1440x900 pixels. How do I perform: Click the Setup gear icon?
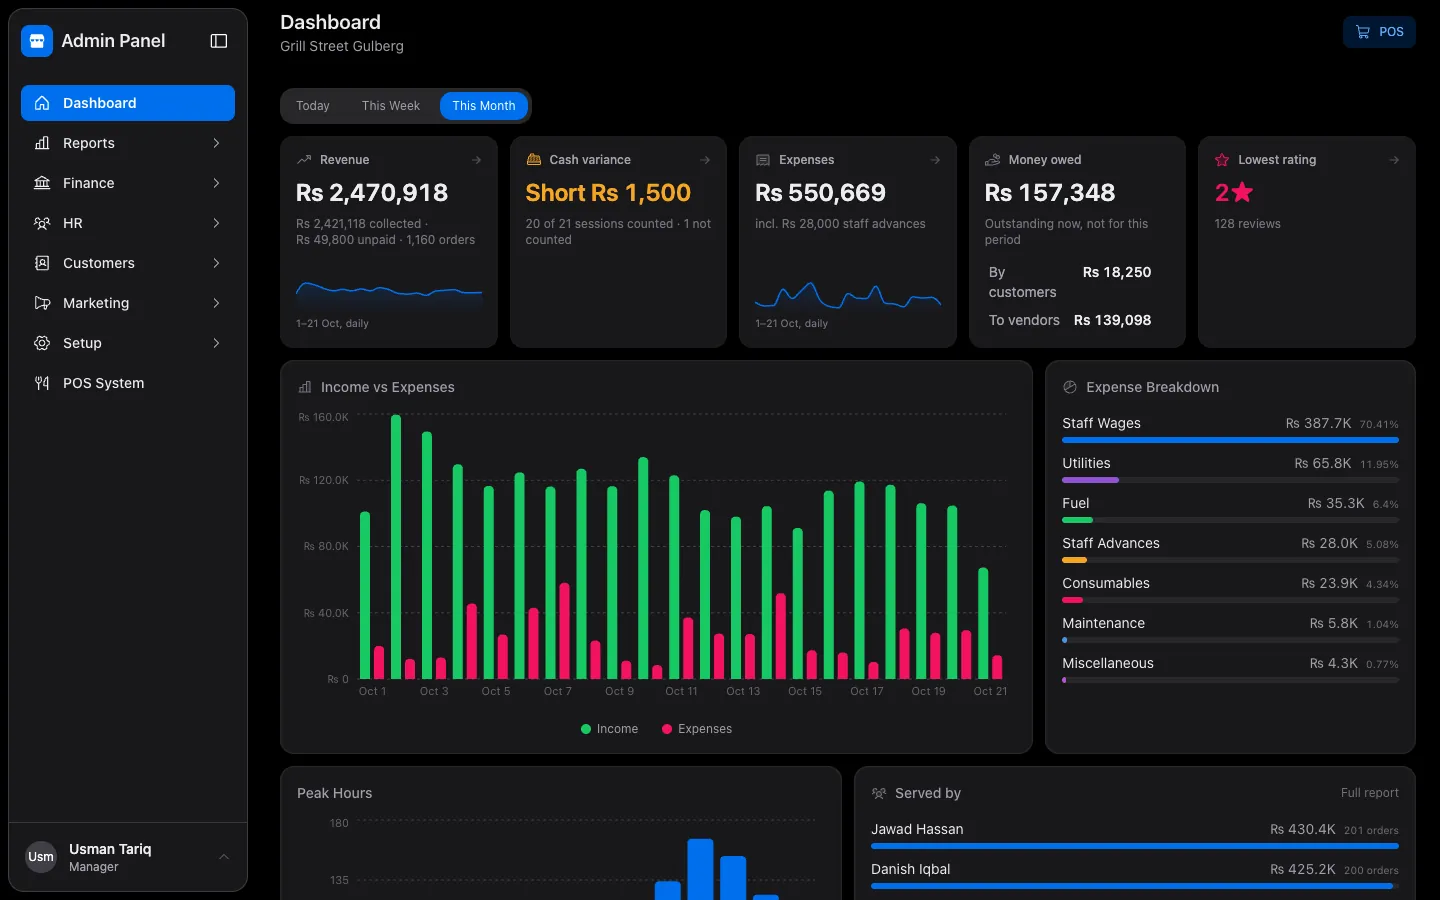[42, 343]
